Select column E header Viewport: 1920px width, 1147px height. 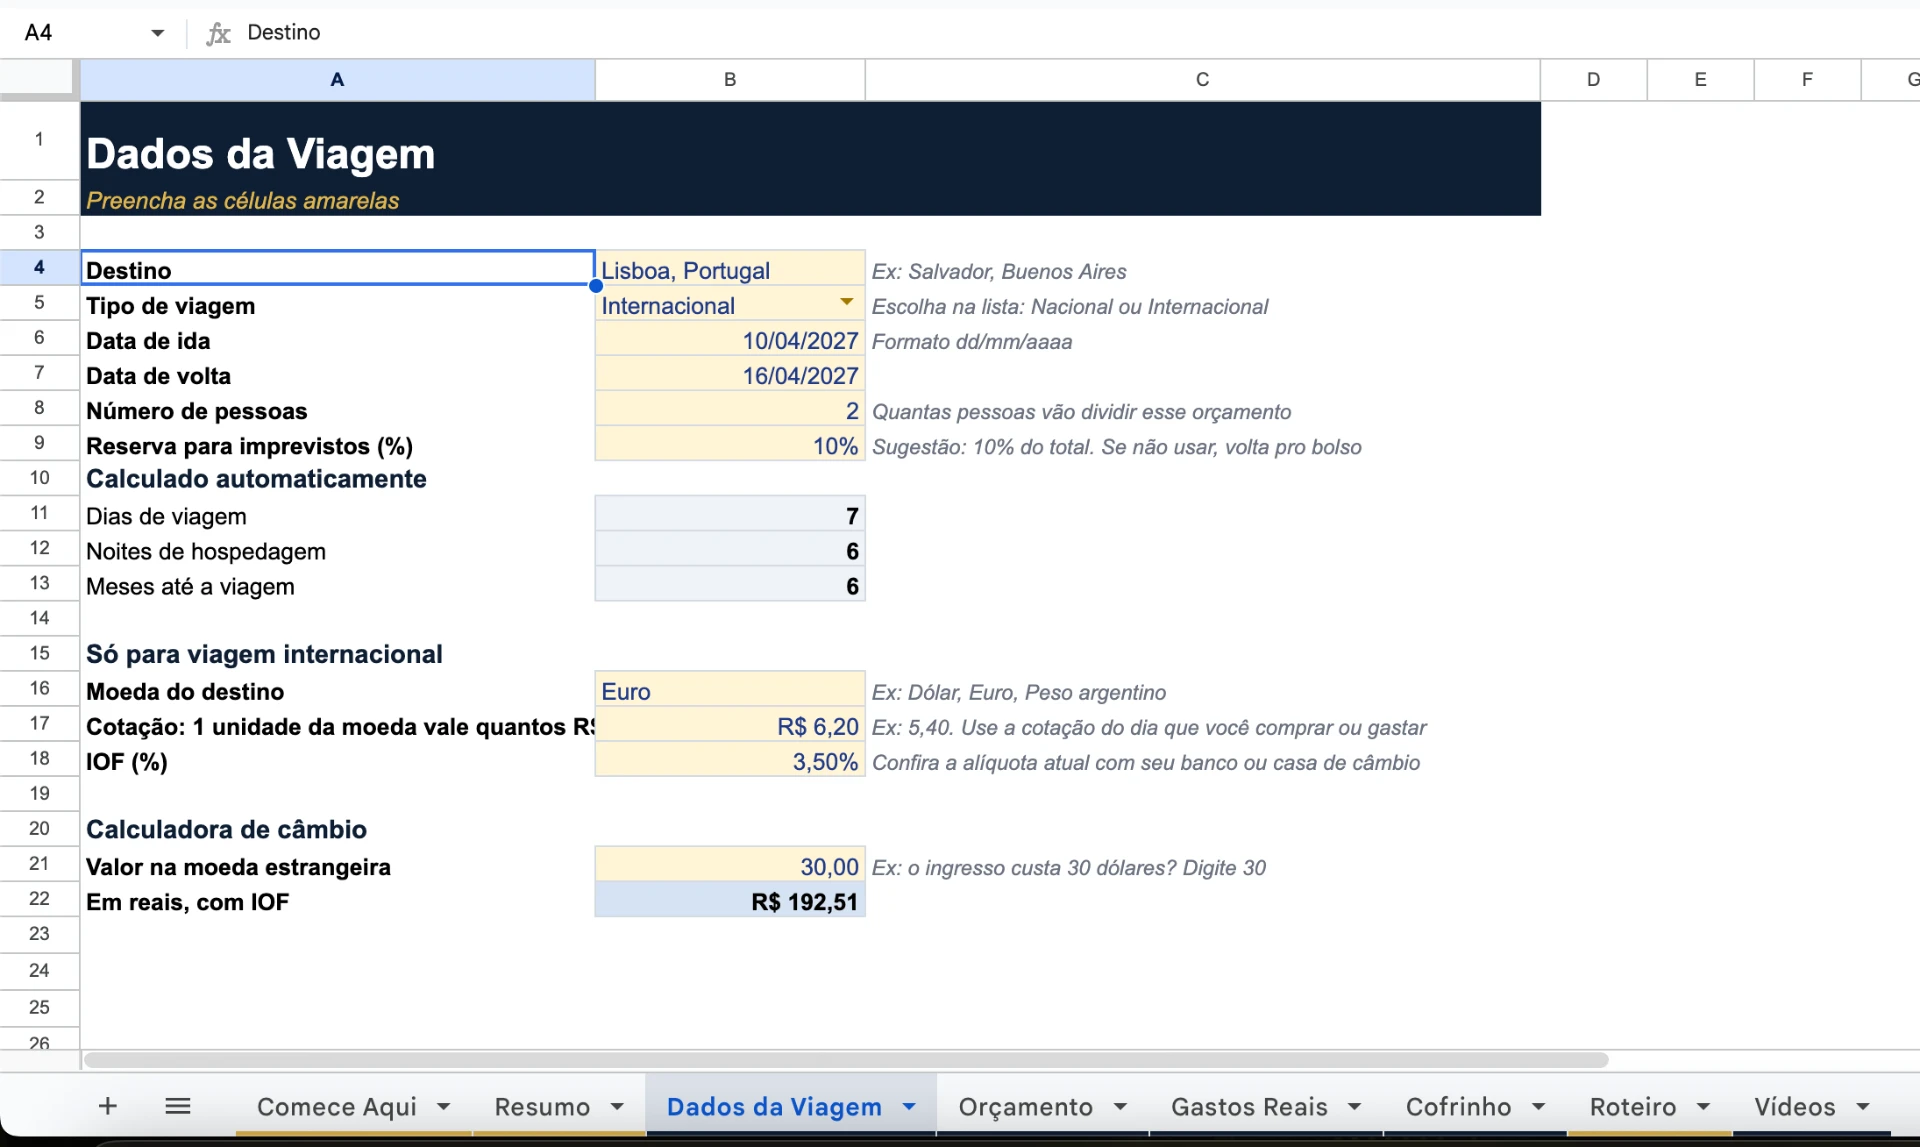(1700, 79)
